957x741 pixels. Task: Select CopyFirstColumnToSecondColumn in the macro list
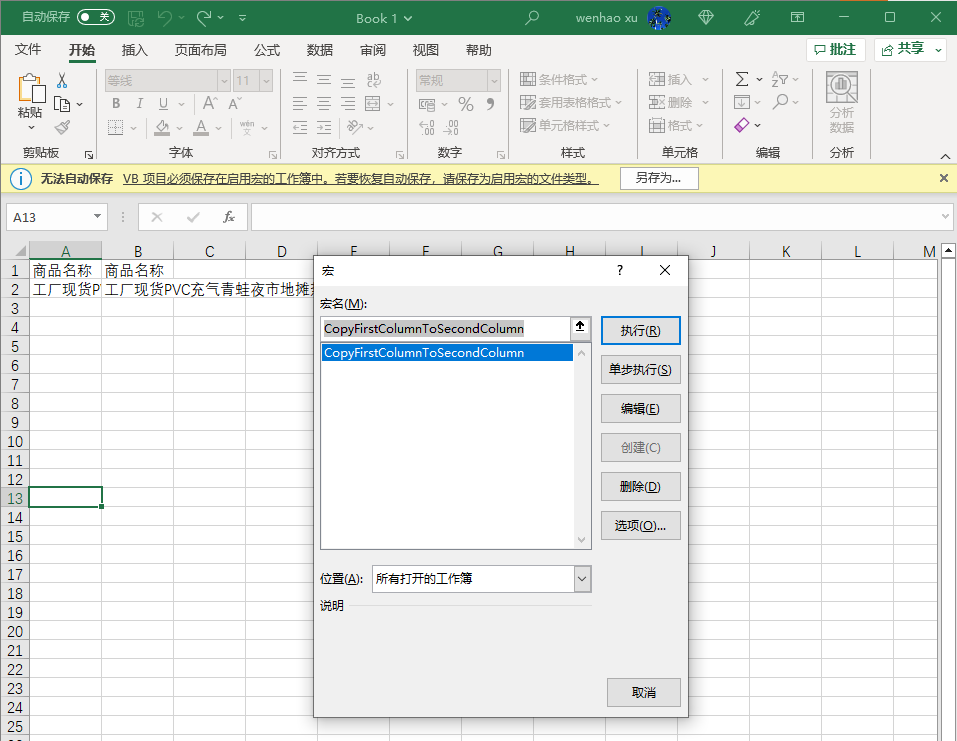[446, 353]
